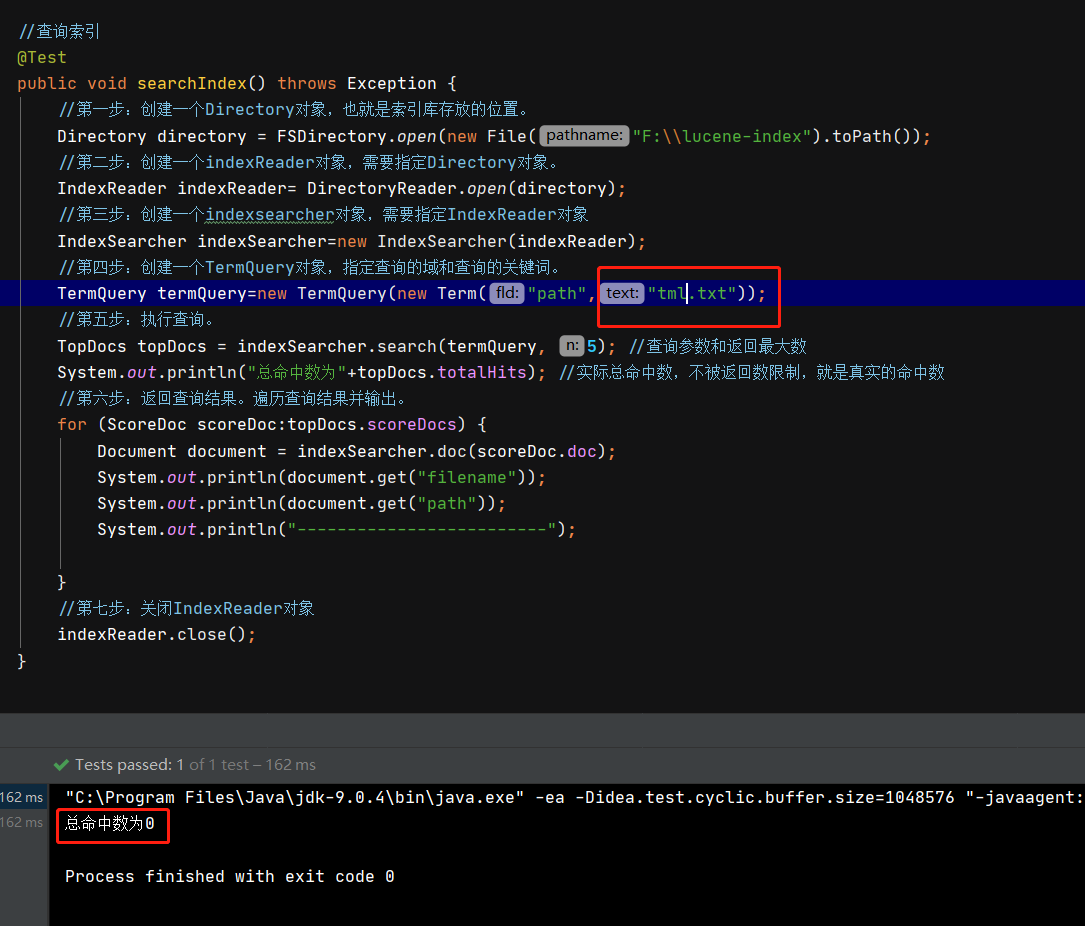Screen dimensions: 1085x926
Task: Click "Tests passed: 1" status text
Action: point(129,765)
